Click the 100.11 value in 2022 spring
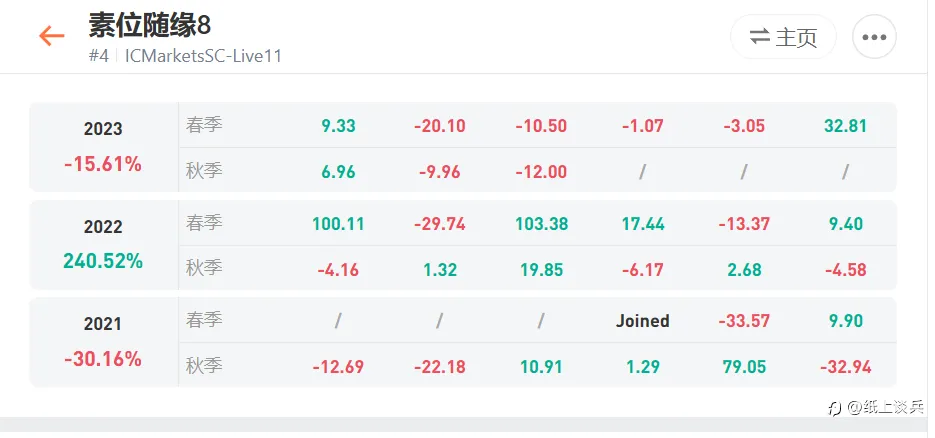 pyautogui.click(x=338, y=224)
